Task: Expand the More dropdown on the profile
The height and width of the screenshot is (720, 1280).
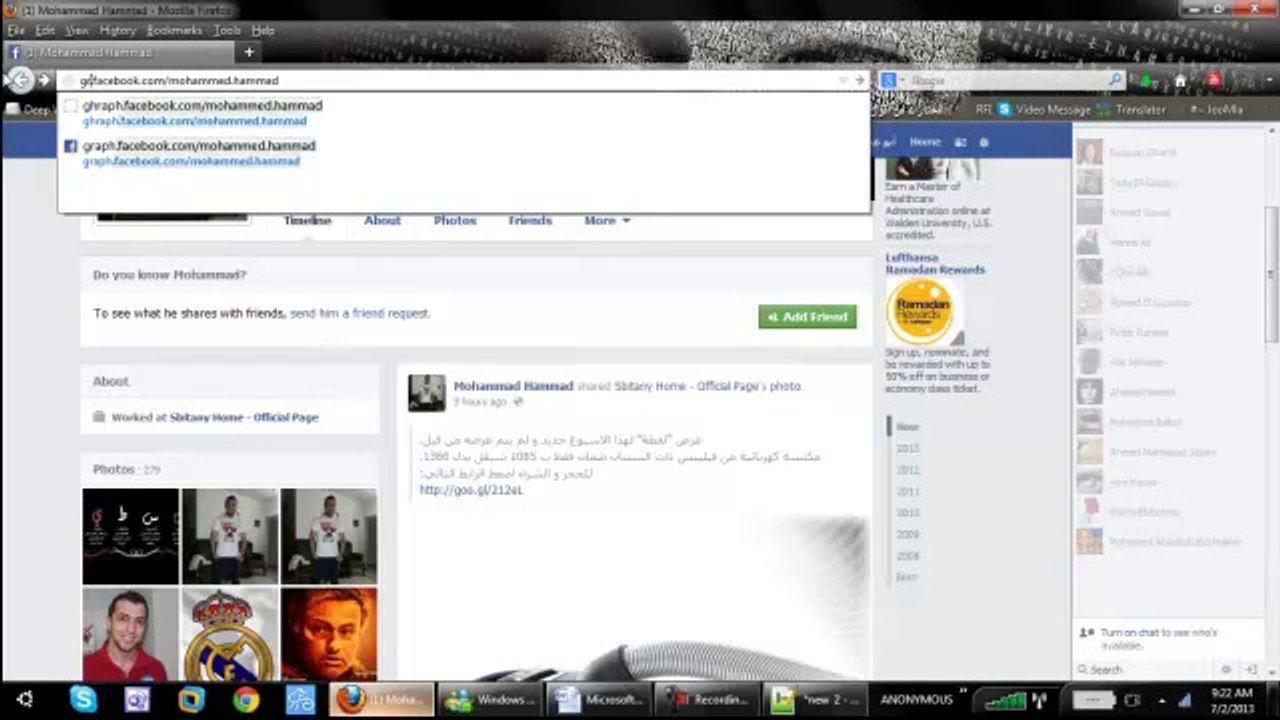Action: [x=607, y=220]
